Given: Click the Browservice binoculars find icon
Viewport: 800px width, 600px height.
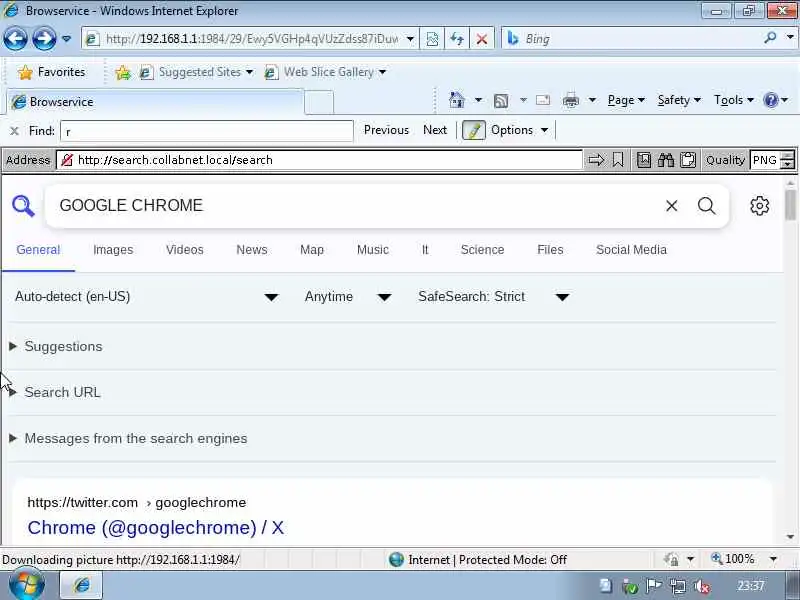Looking at the screenshot, I should tap(666, 160).
